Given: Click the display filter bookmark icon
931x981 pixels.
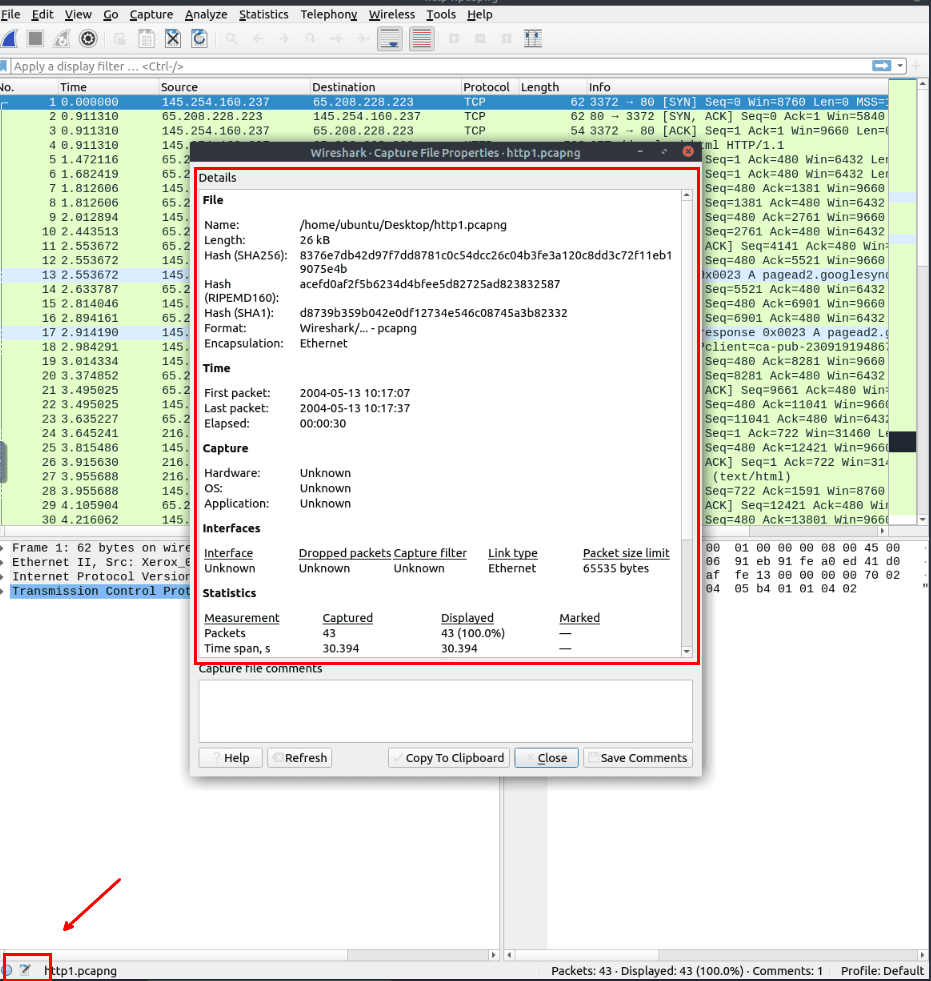Looking at the screenshot, I should pyautogui.click(x=5, y=66).
